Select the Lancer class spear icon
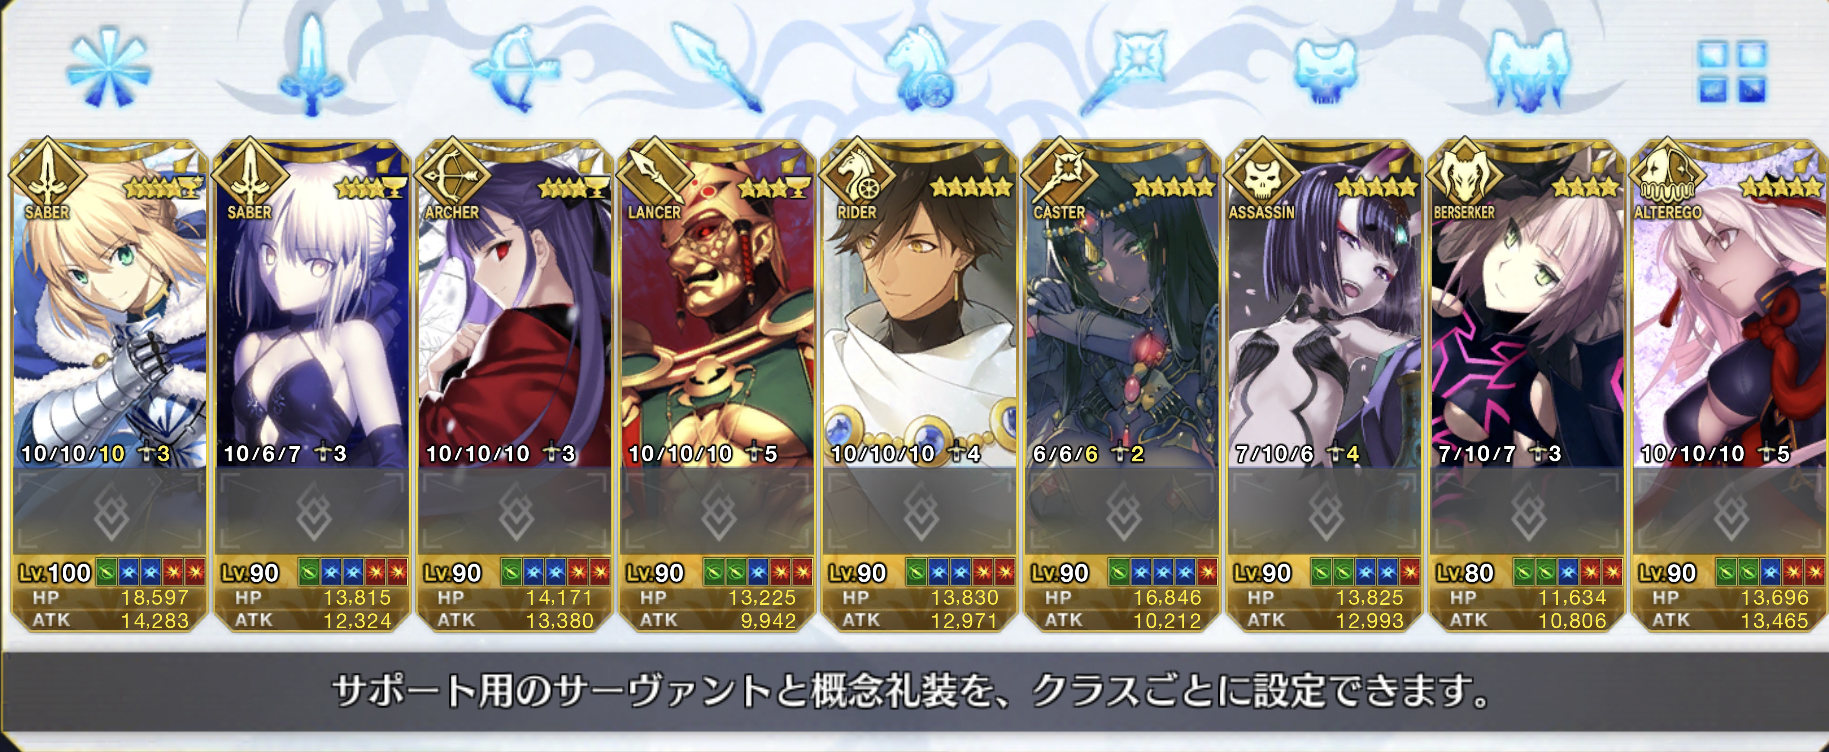 point(716,66)
